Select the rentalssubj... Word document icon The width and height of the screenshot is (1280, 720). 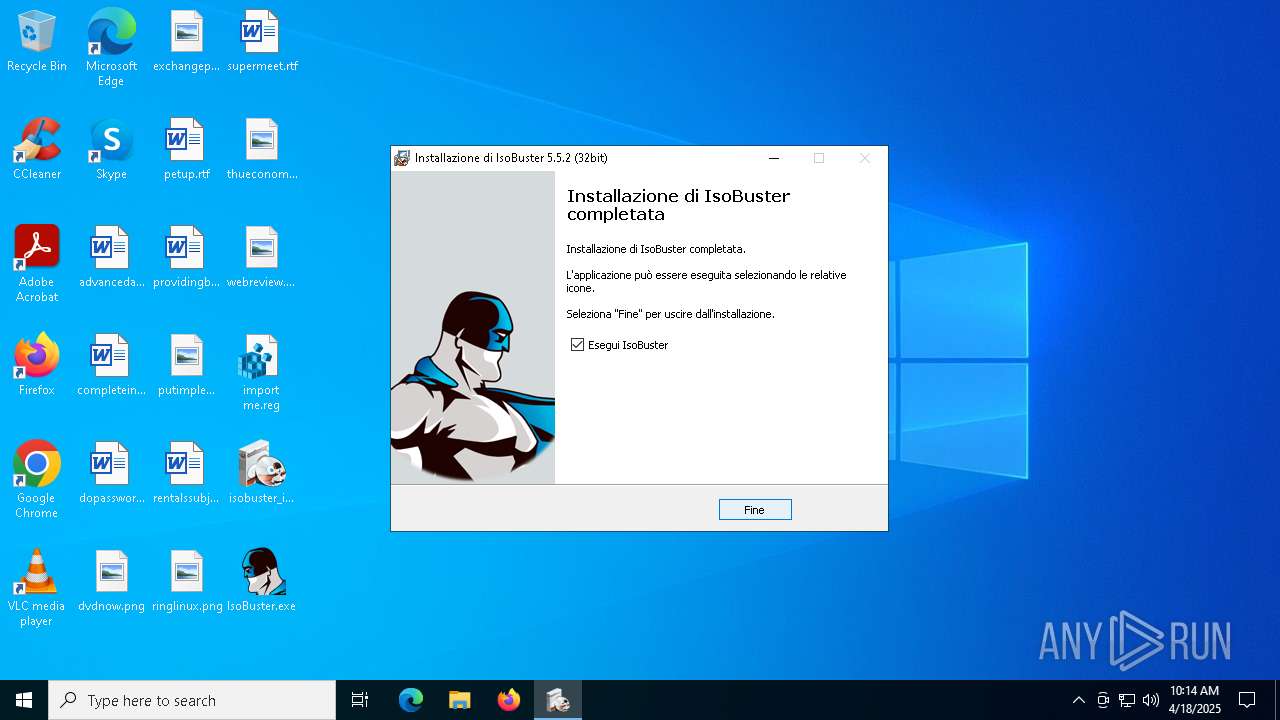186,474
